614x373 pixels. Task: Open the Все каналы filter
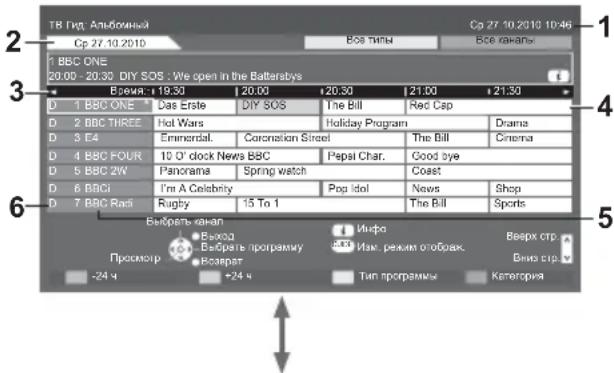tap(506, 42)
